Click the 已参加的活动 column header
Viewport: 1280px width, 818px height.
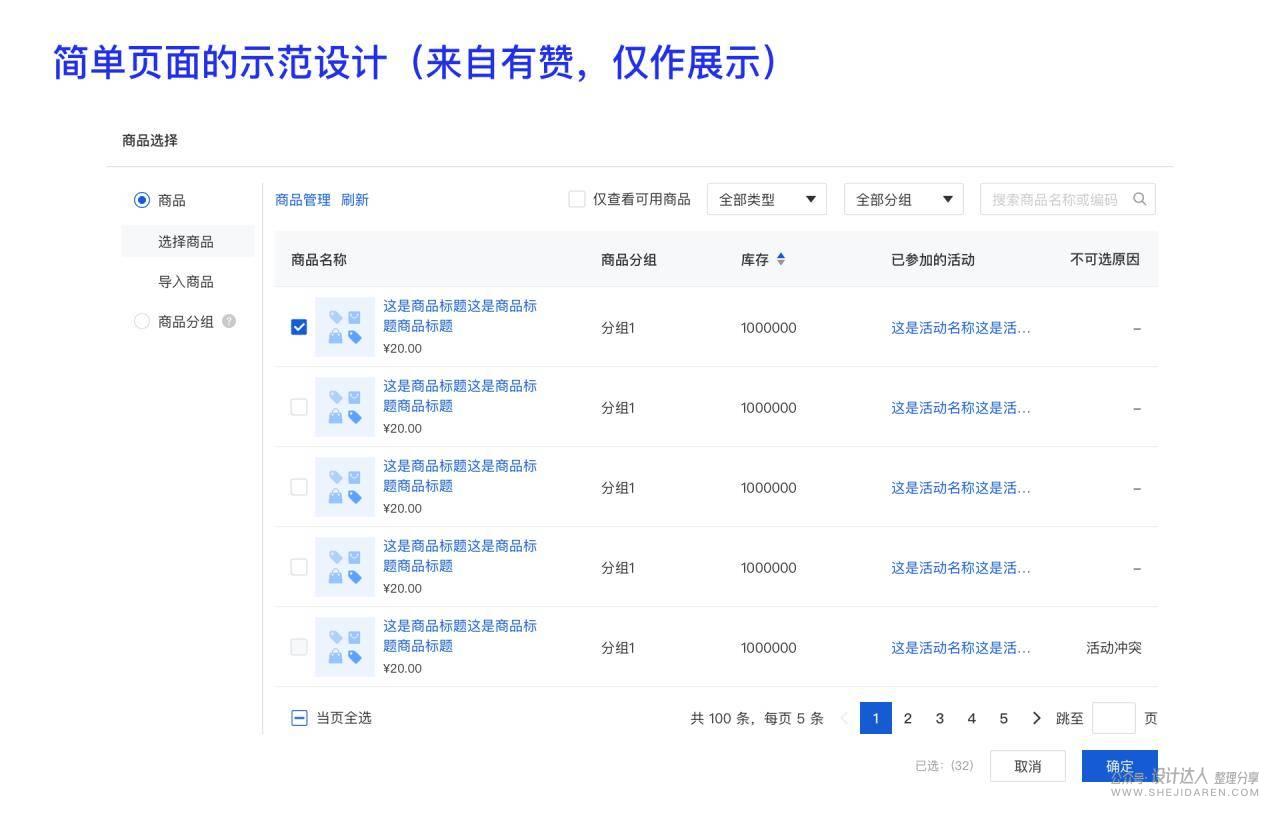(933, 260)
